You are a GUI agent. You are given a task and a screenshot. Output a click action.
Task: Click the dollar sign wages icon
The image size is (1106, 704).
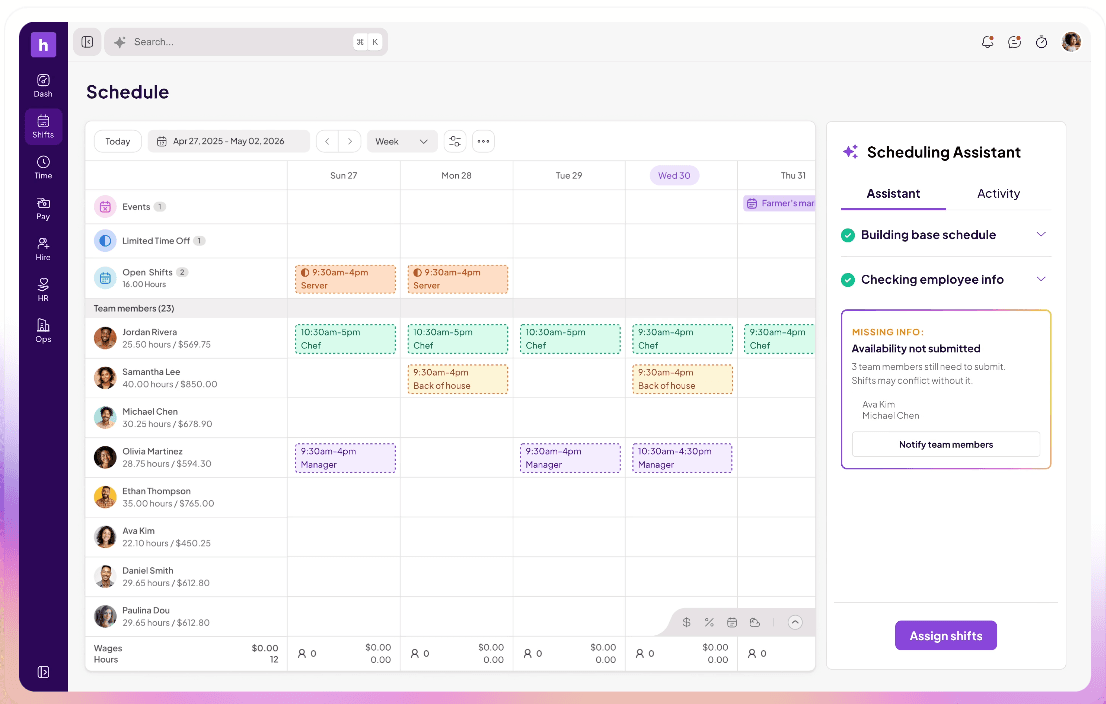[x=686, y=622]
